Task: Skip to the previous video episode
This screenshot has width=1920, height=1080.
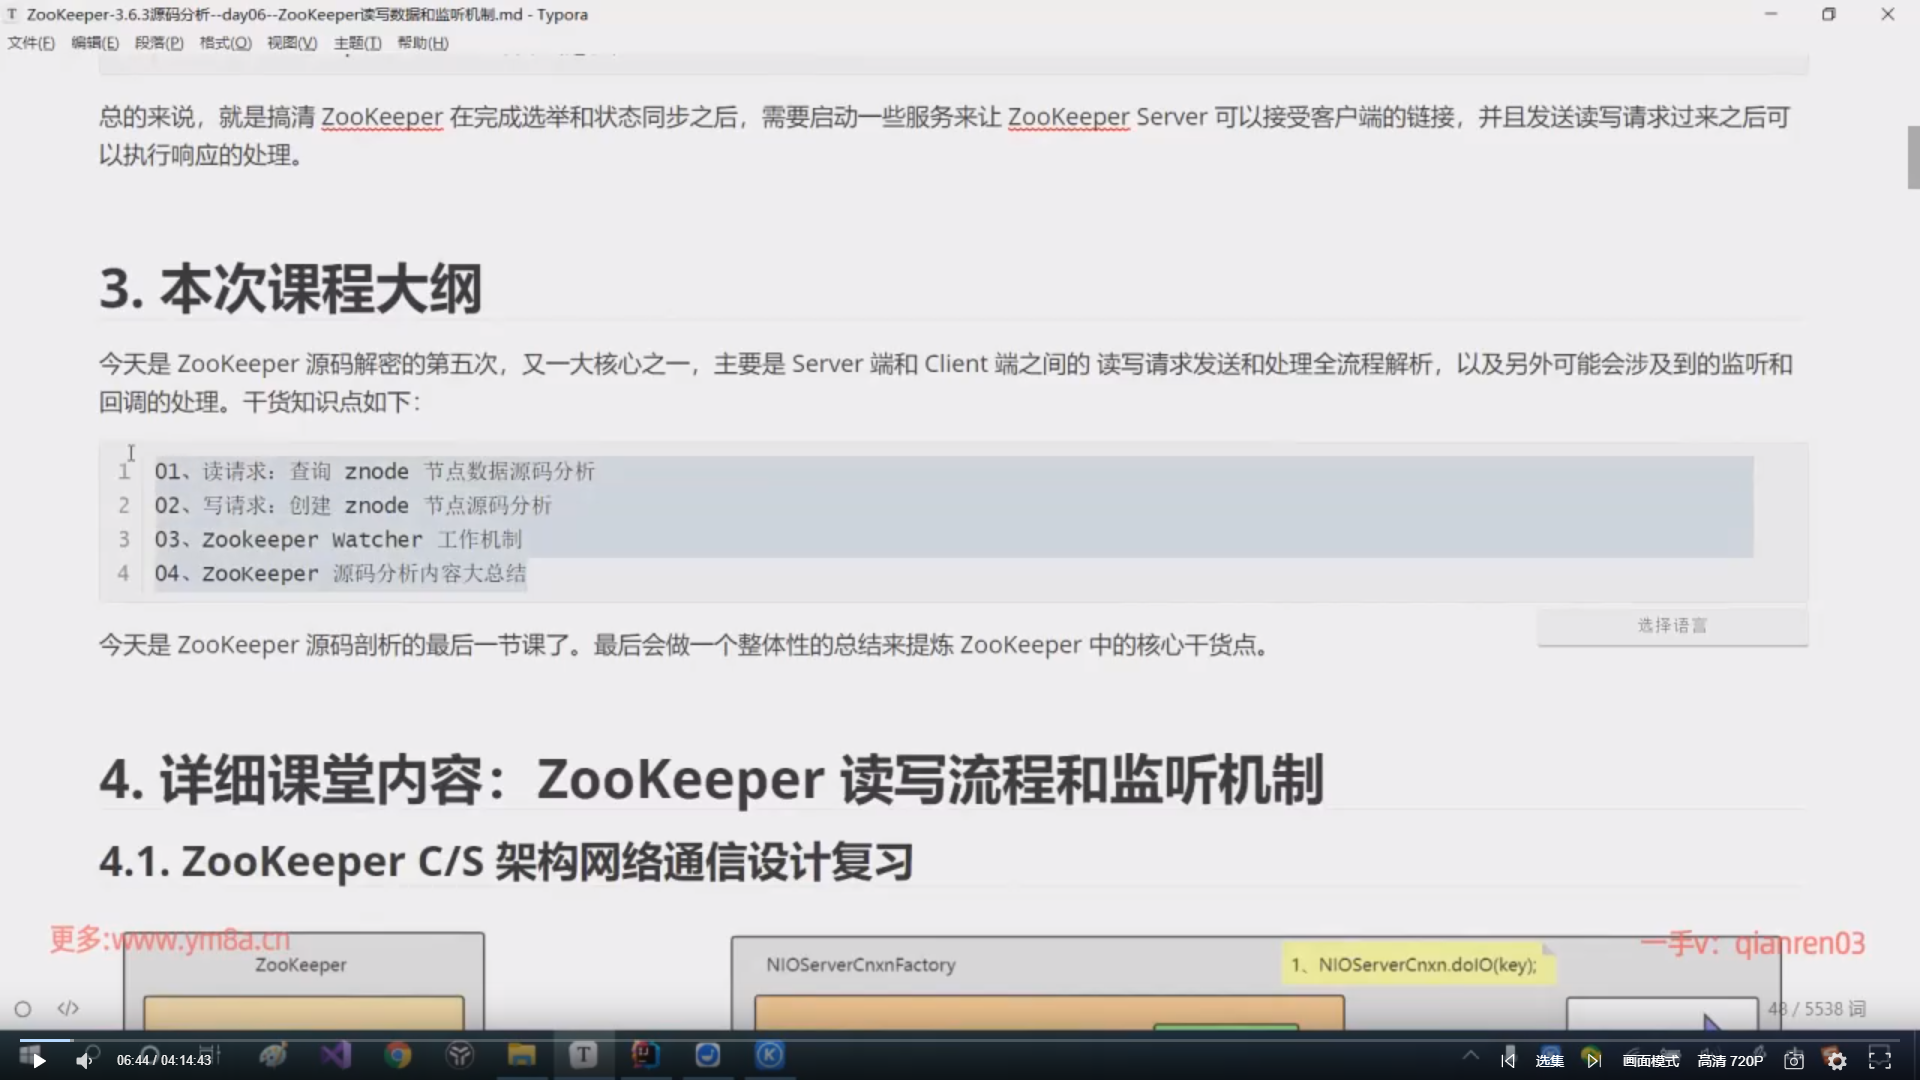Action: point(1508,1061)
